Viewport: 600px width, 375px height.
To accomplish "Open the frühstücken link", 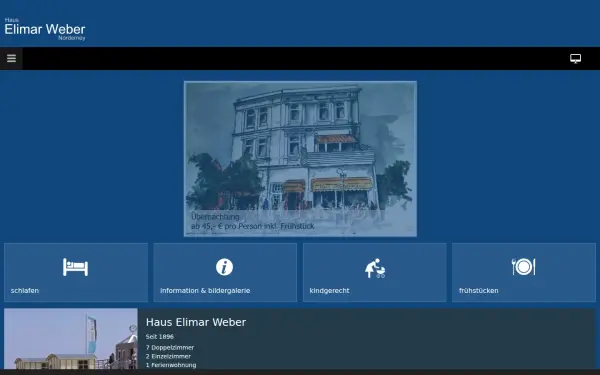I will click(478, 291).
